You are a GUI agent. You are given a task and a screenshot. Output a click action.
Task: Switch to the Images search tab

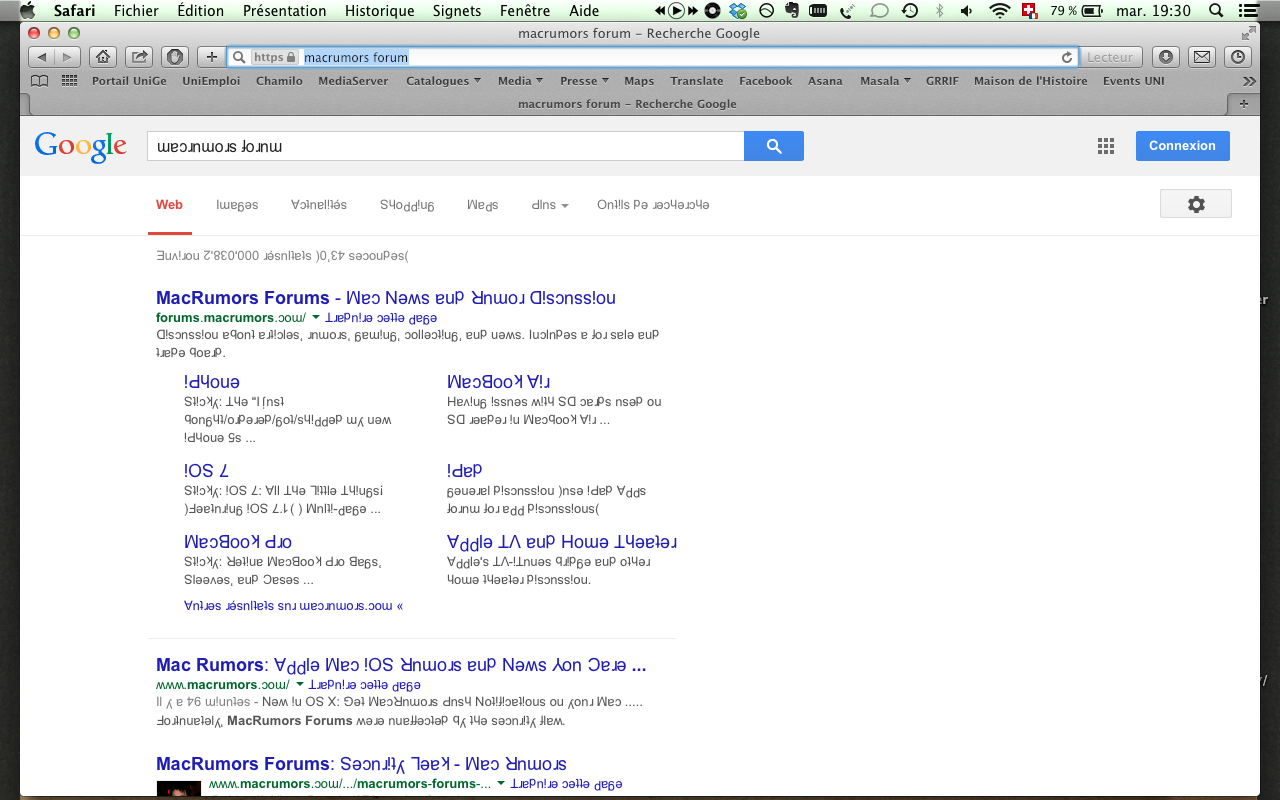point(237,205)
